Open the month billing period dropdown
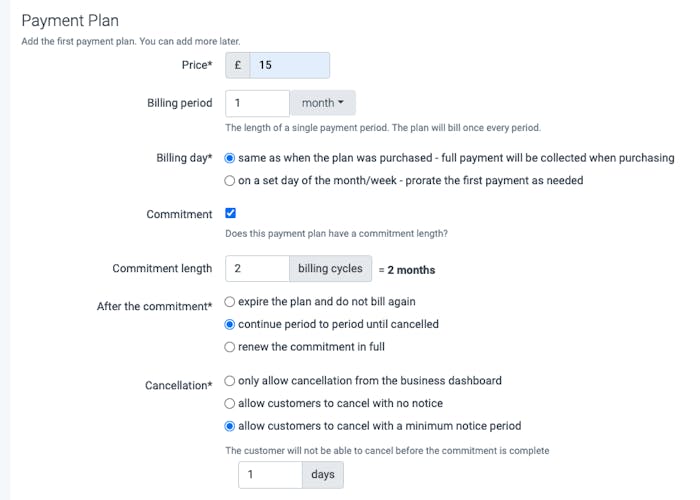Viewport: 700px width, 500px height. coord(322,103)
